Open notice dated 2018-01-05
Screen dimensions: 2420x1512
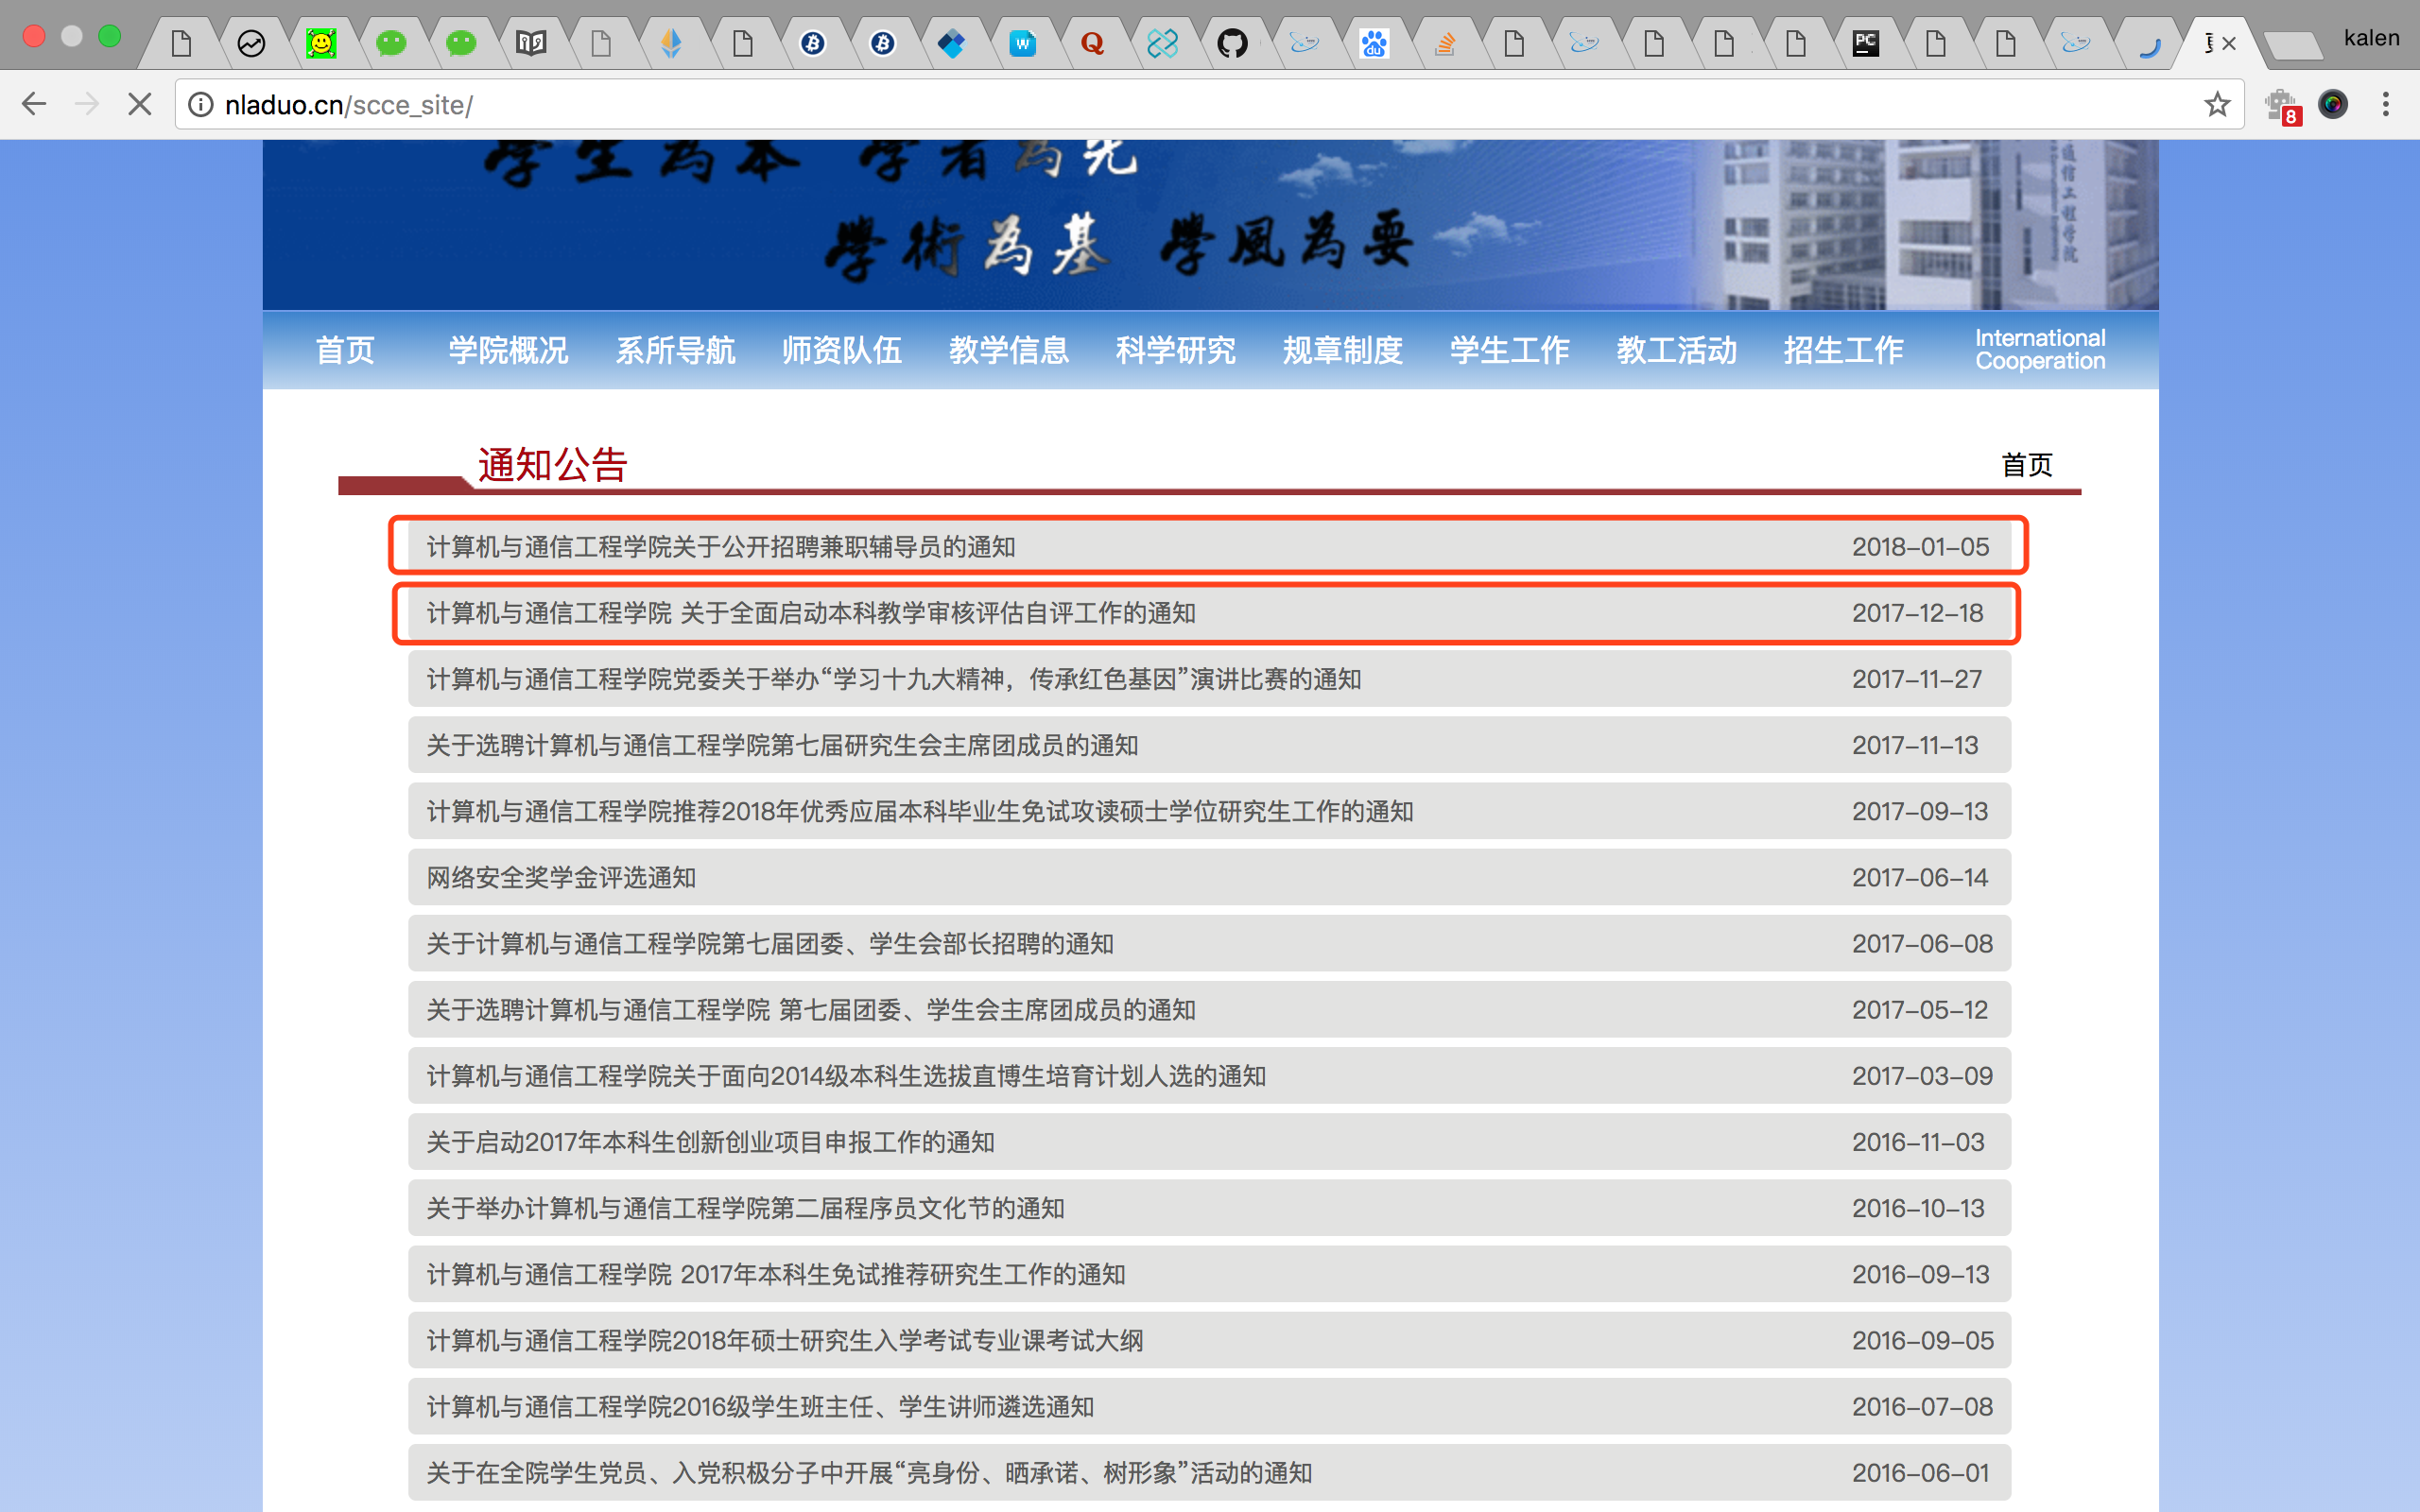720,547
